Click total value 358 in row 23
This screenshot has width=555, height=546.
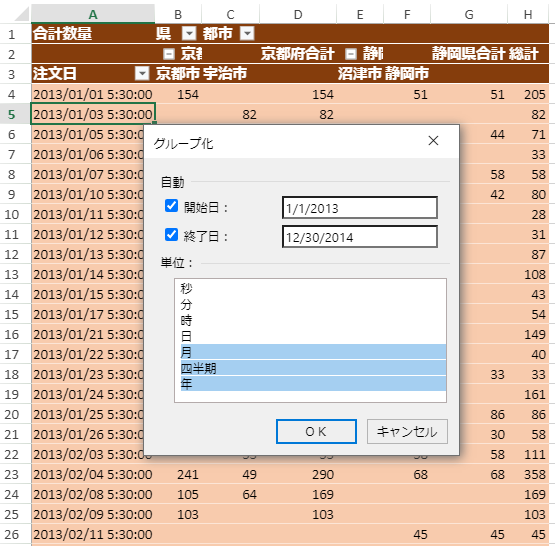(x=528, y=474)
